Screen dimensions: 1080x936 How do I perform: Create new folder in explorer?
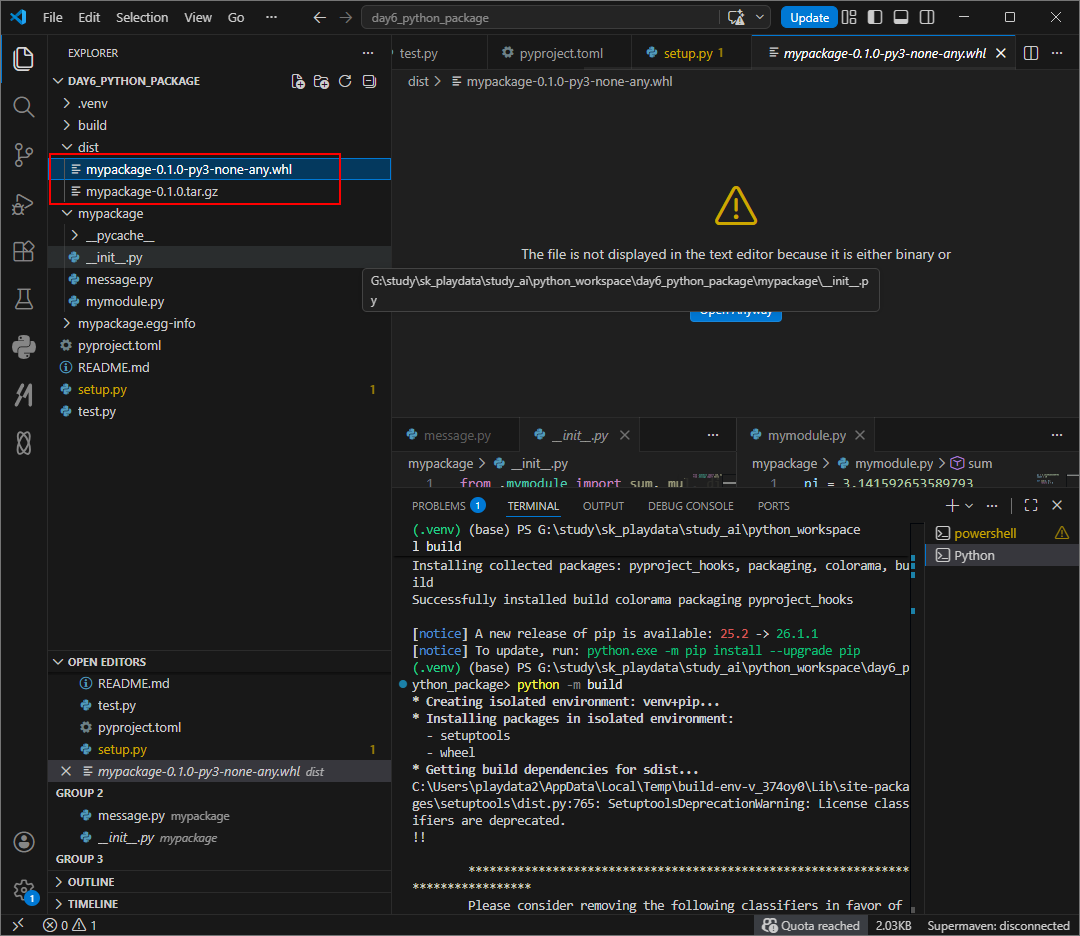321,81
